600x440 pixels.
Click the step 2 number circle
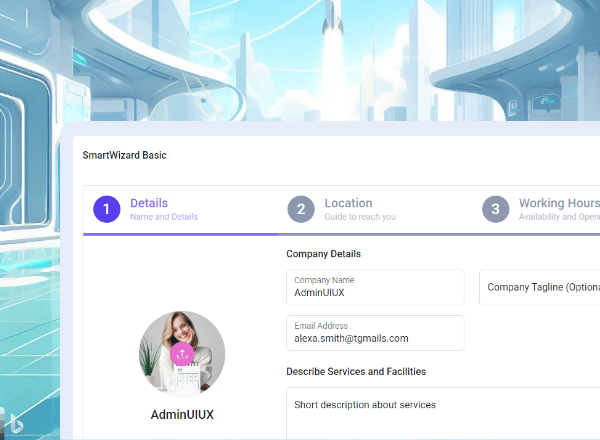tap(300, 209)
